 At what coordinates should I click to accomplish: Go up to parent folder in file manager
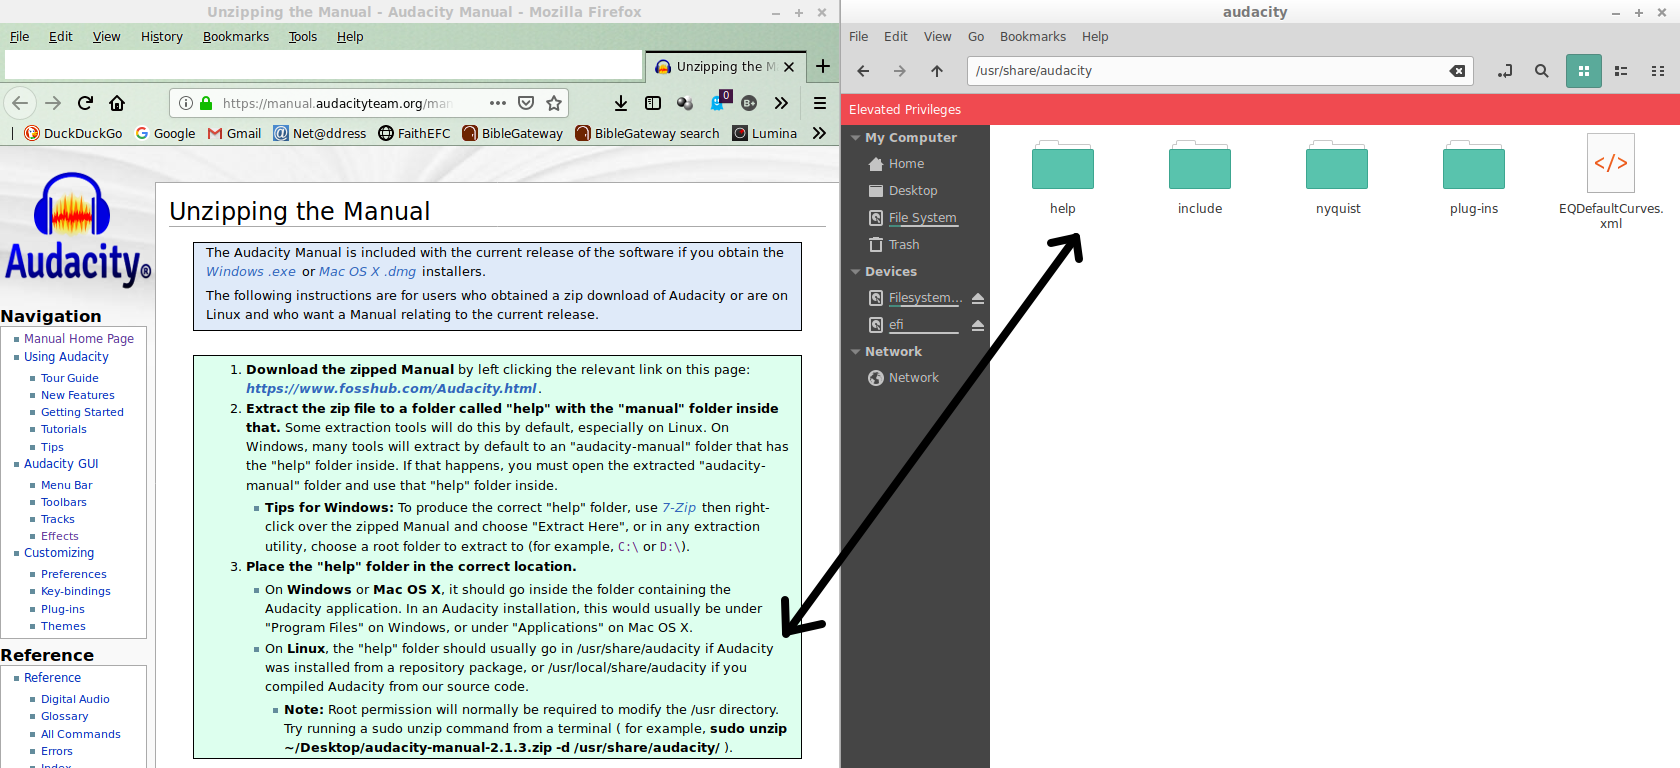[x=937, y=71]
